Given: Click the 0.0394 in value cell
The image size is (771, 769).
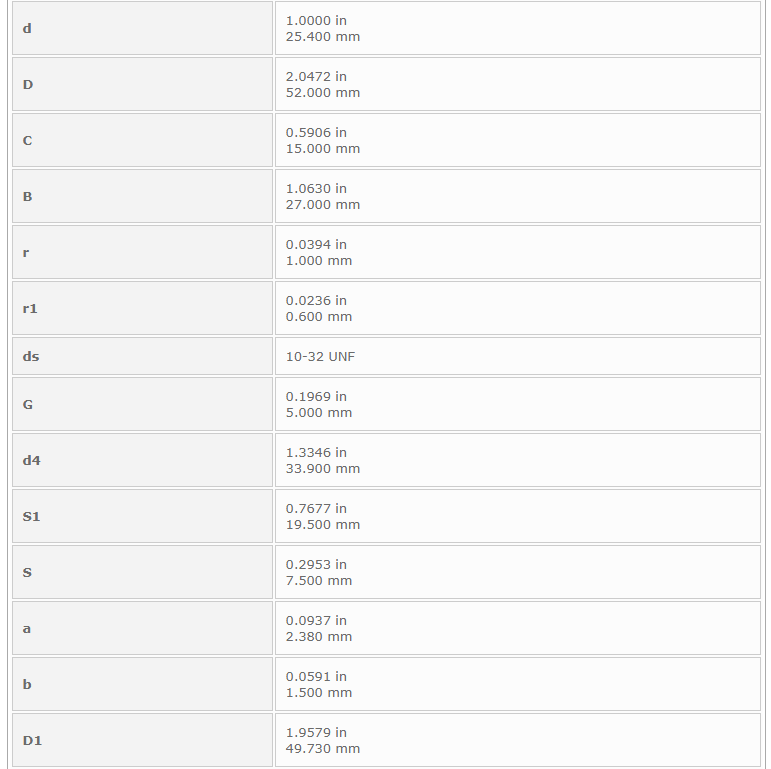Looking at the screenshot, I should (x=517, y=252).
